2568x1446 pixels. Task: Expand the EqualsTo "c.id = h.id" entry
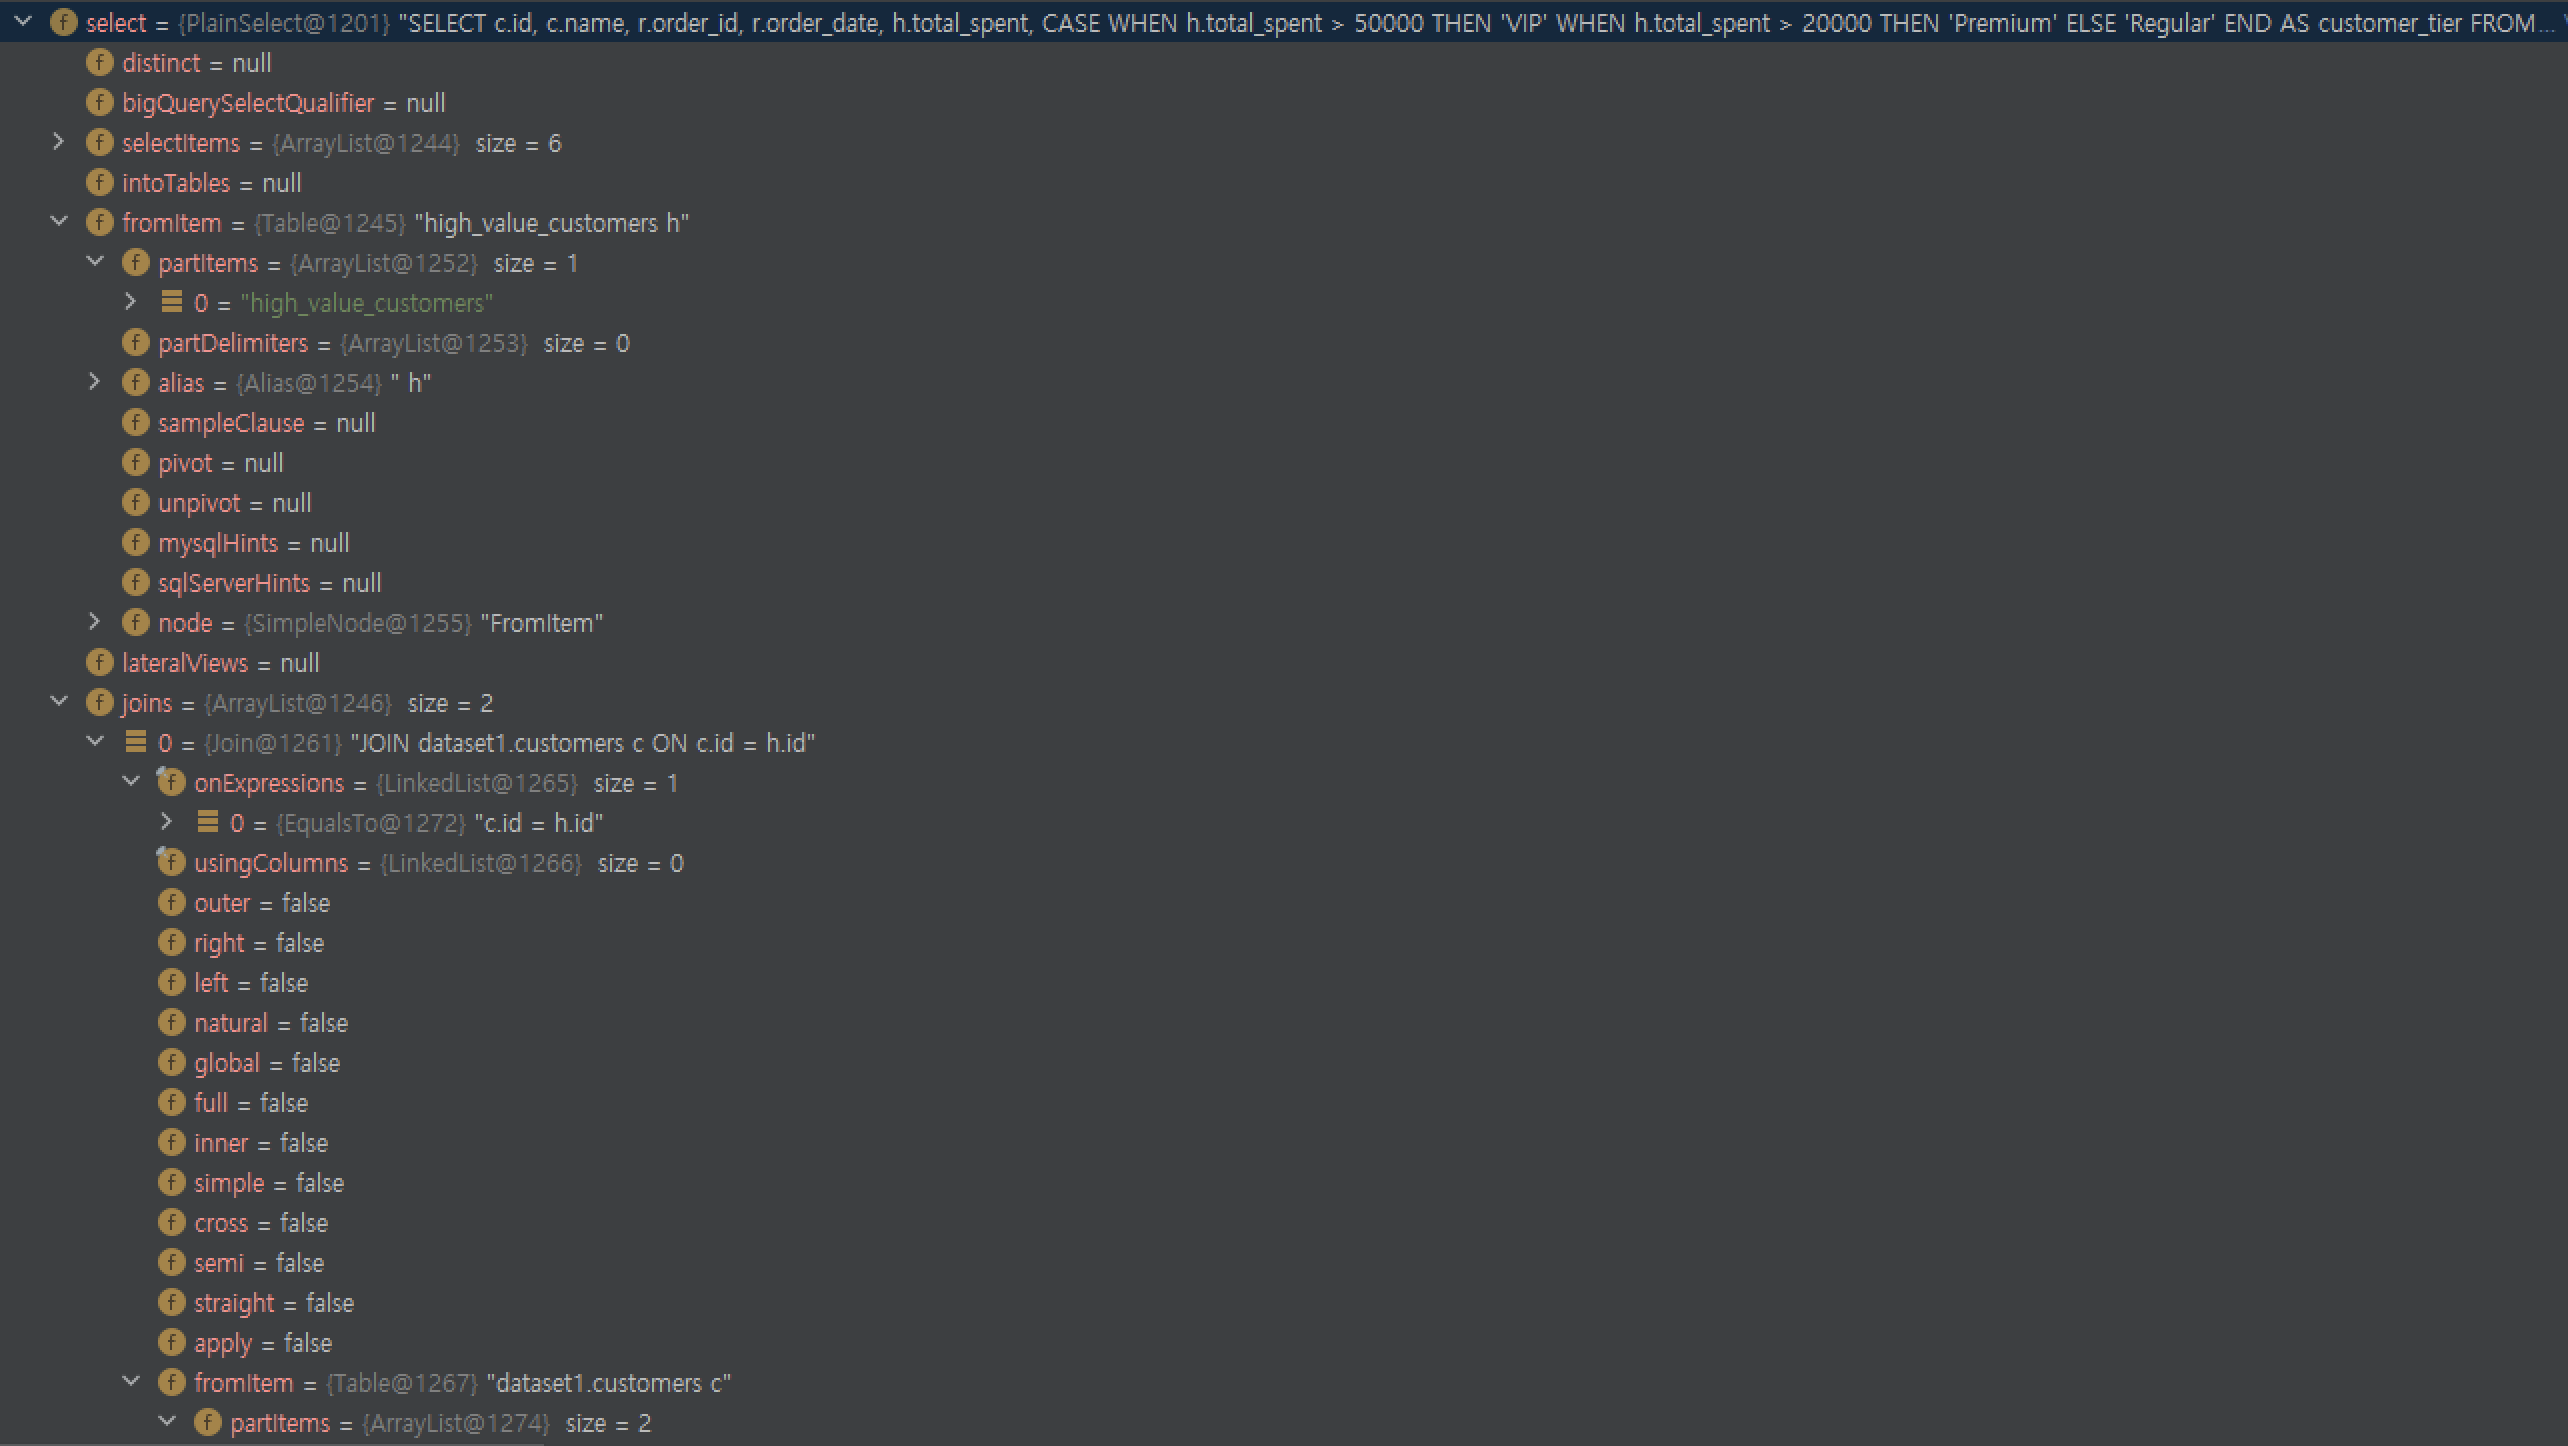pyautogui.click(x=167, y=822)
